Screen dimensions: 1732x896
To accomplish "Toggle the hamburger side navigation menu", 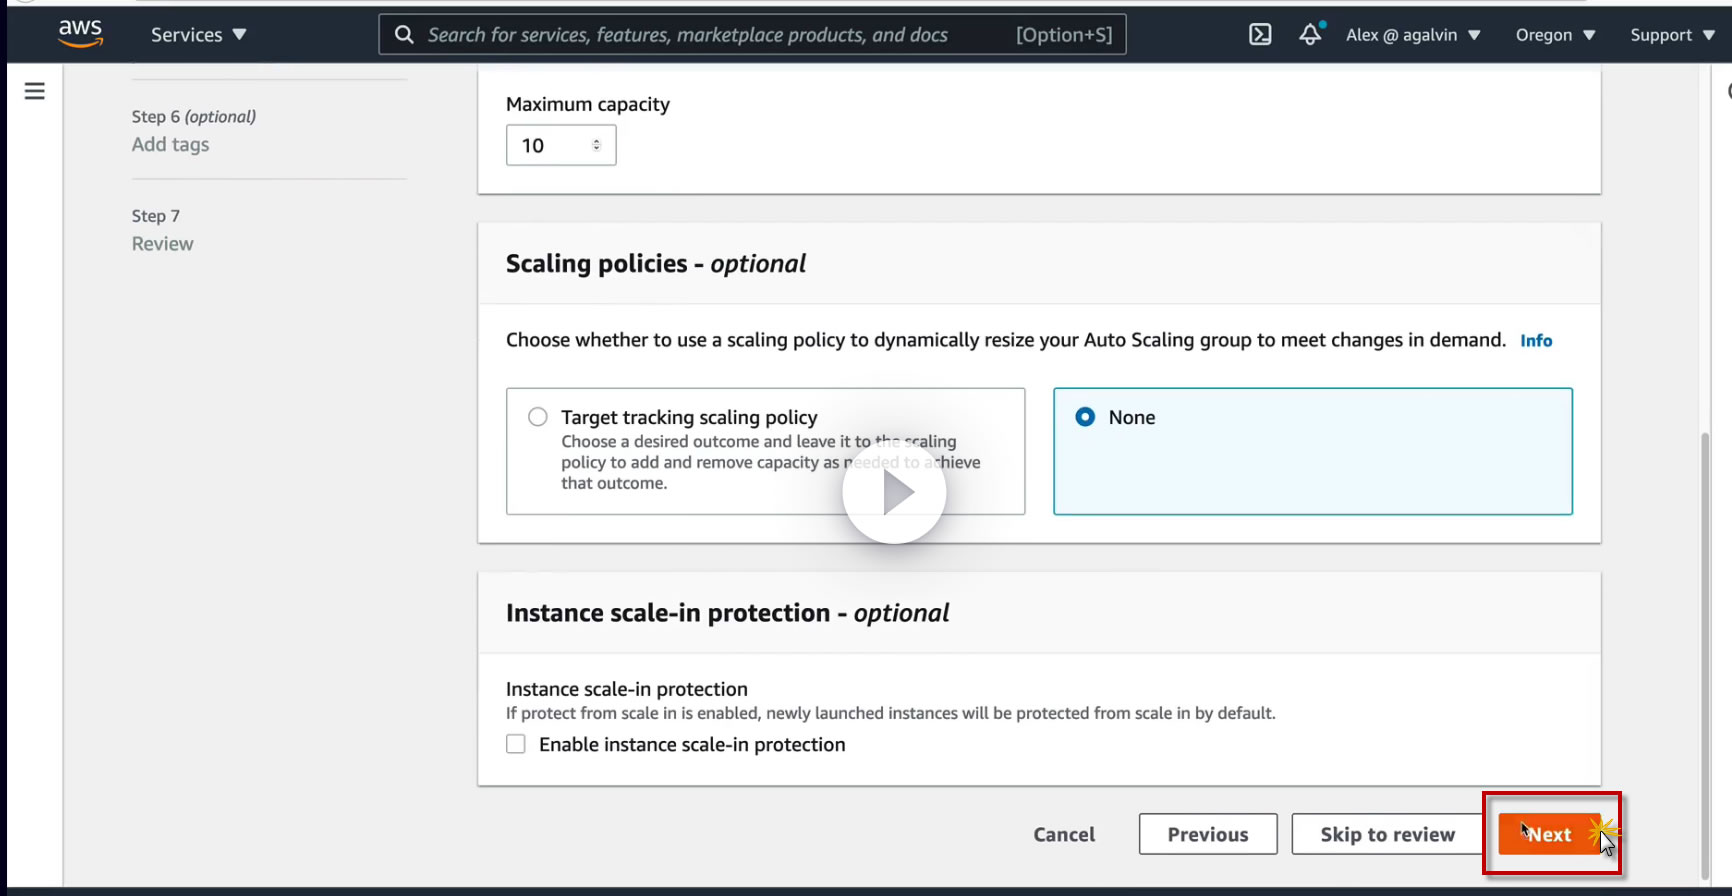I will click(35, 91).
